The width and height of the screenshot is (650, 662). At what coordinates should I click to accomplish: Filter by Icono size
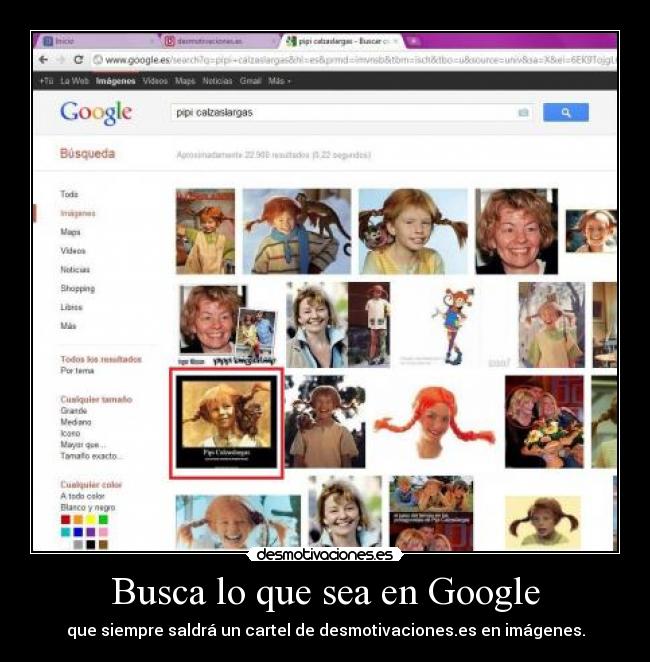tap(70, 433)
